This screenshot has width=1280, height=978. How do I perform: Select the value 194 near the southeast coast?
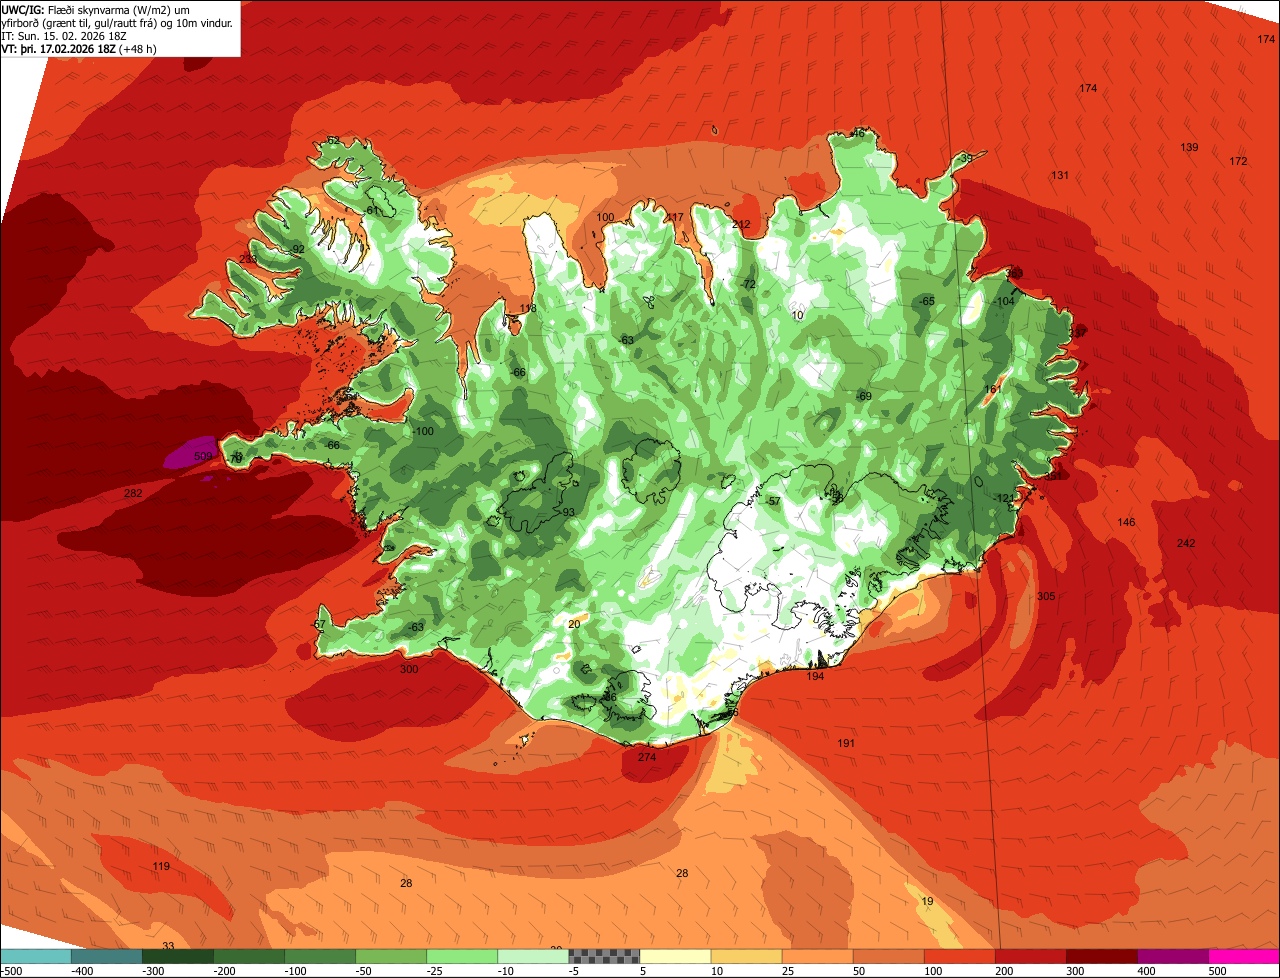point(815,677)
